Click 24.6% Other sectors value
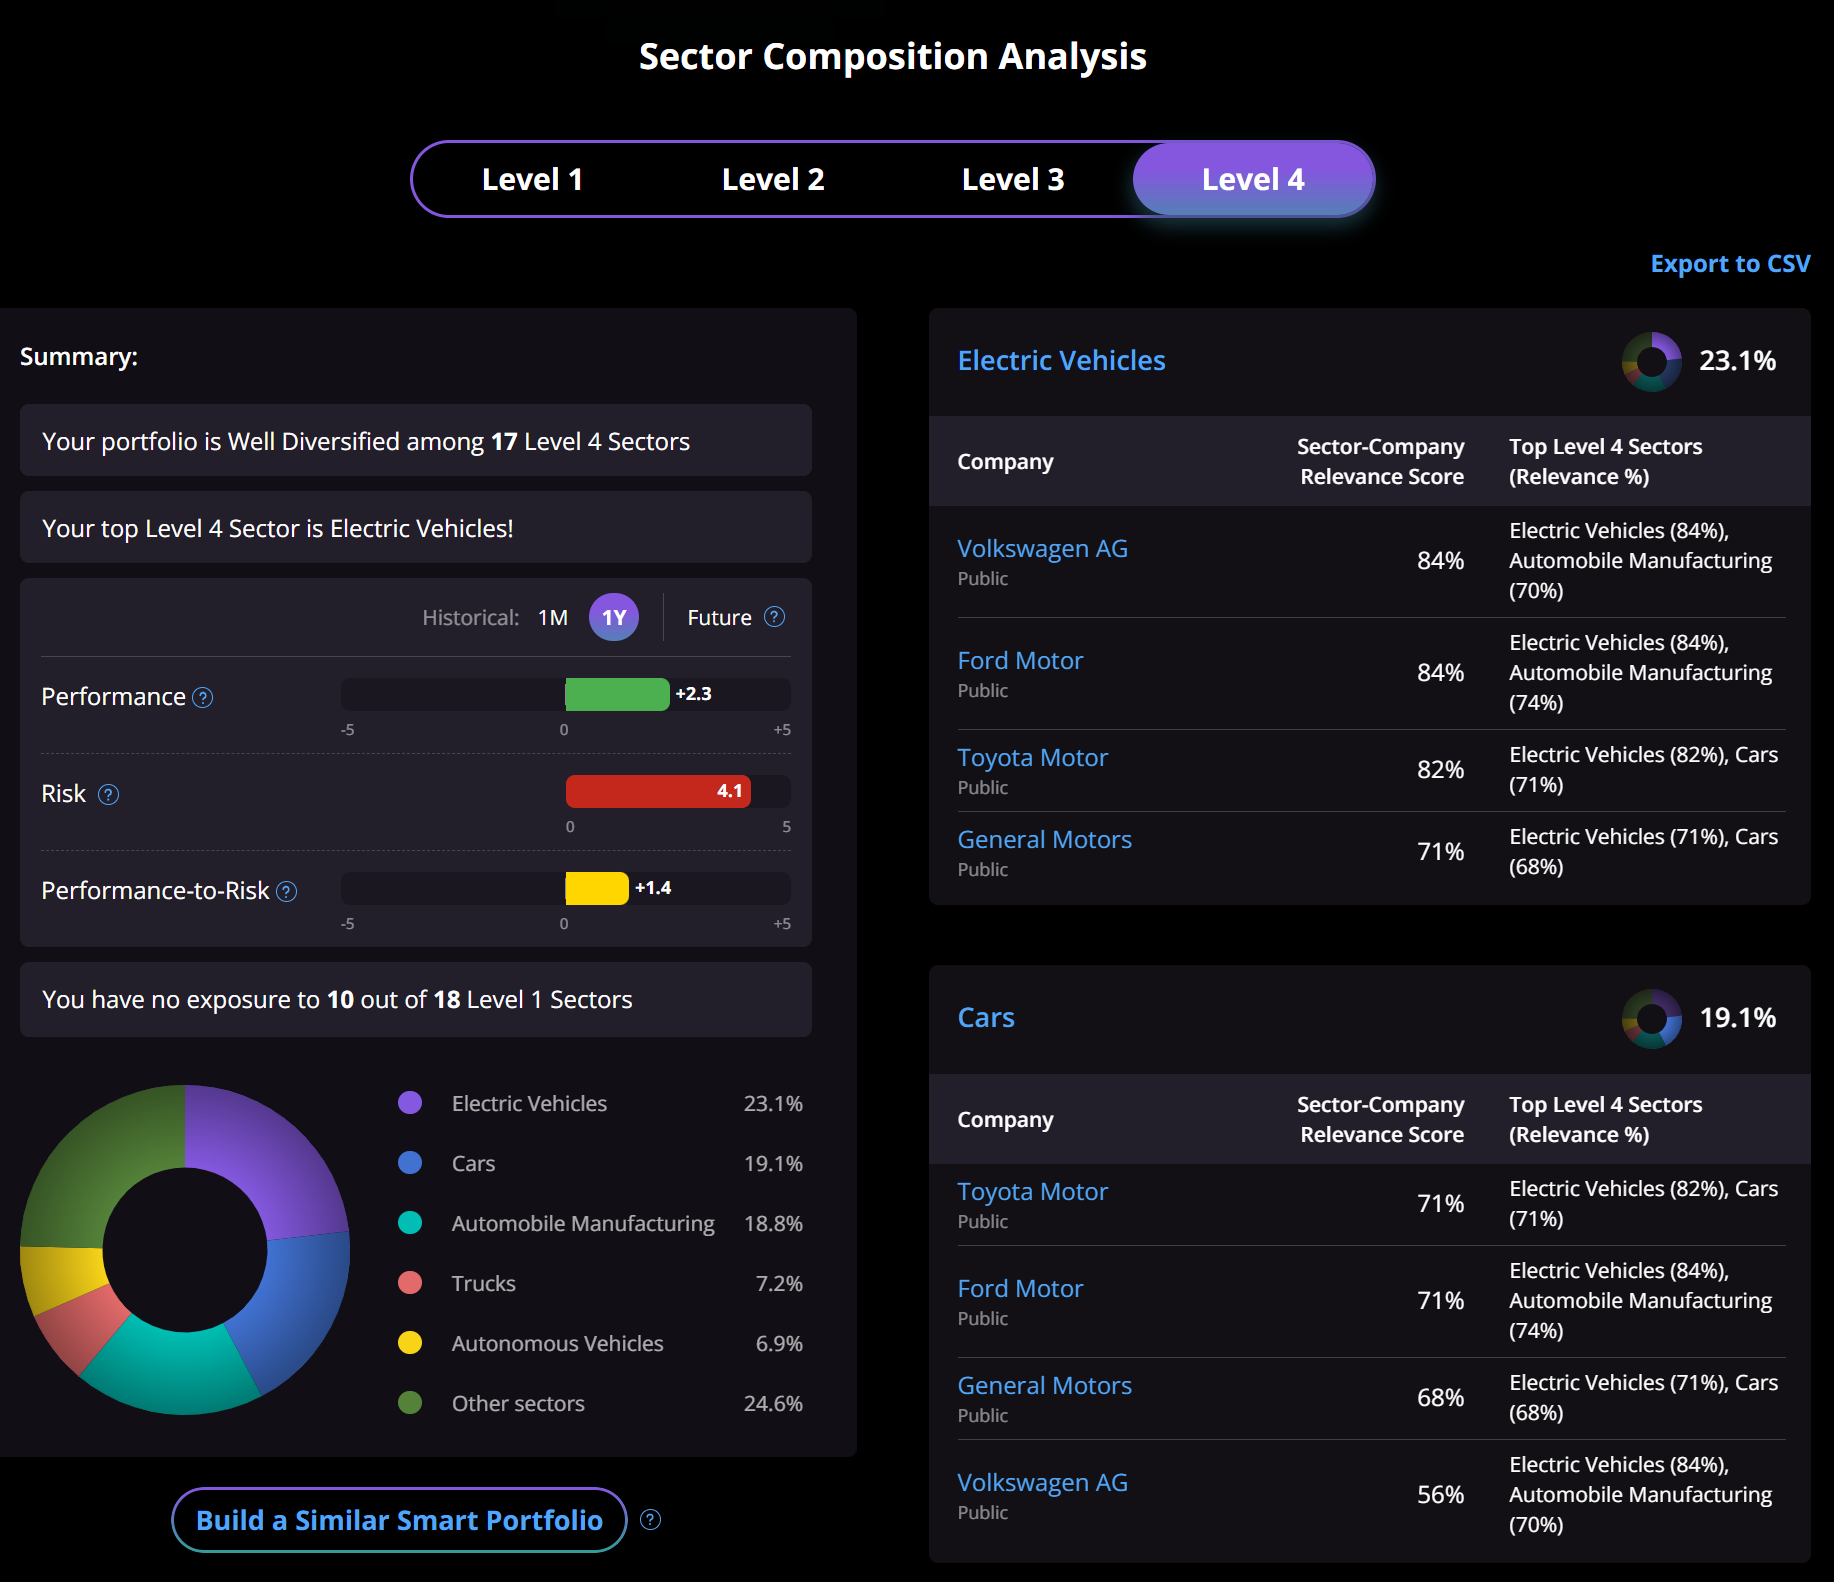1834x1582 pixels. click(773, 1403)
